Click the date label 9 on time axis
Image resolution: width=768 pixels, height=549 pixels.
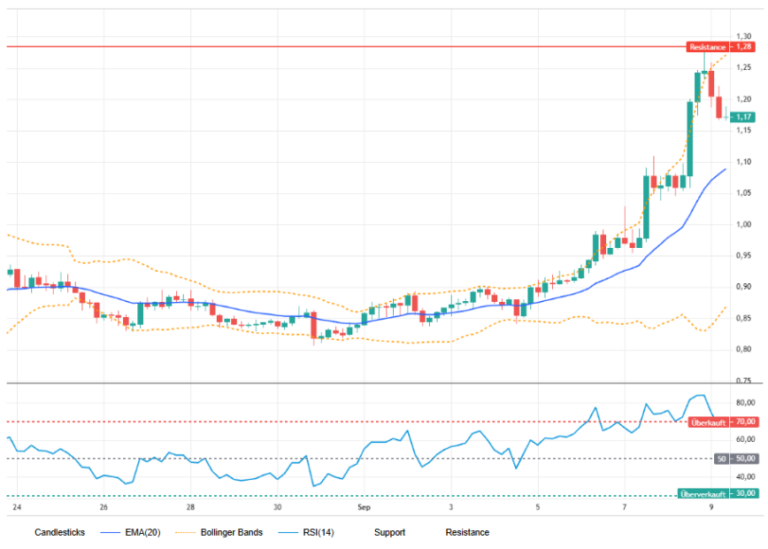coord(711,507)
